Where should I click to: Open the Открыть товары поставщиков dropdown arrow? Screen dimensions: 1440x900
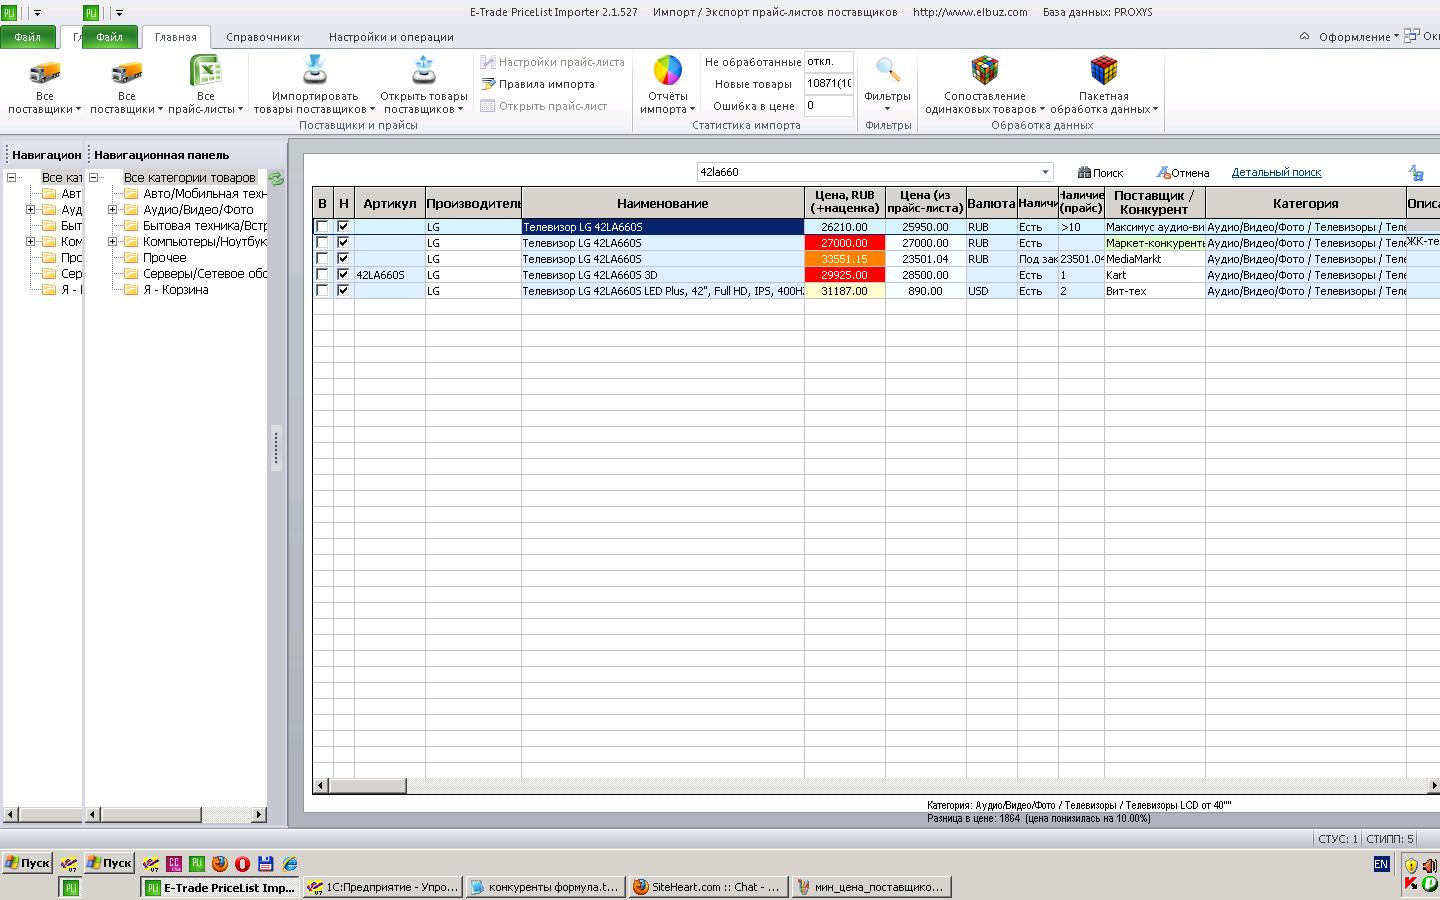pyautogui.click(x=461, y=110)
